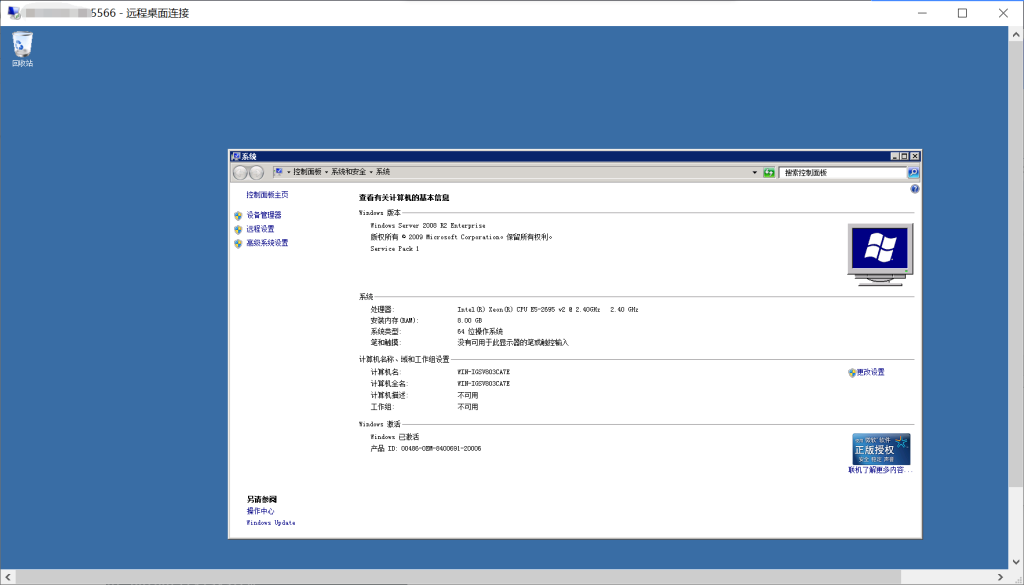Viewport: 1024px width, 585px height.
Task: Click the forward navigation arrow button
Action: click(x=257, y=172)
